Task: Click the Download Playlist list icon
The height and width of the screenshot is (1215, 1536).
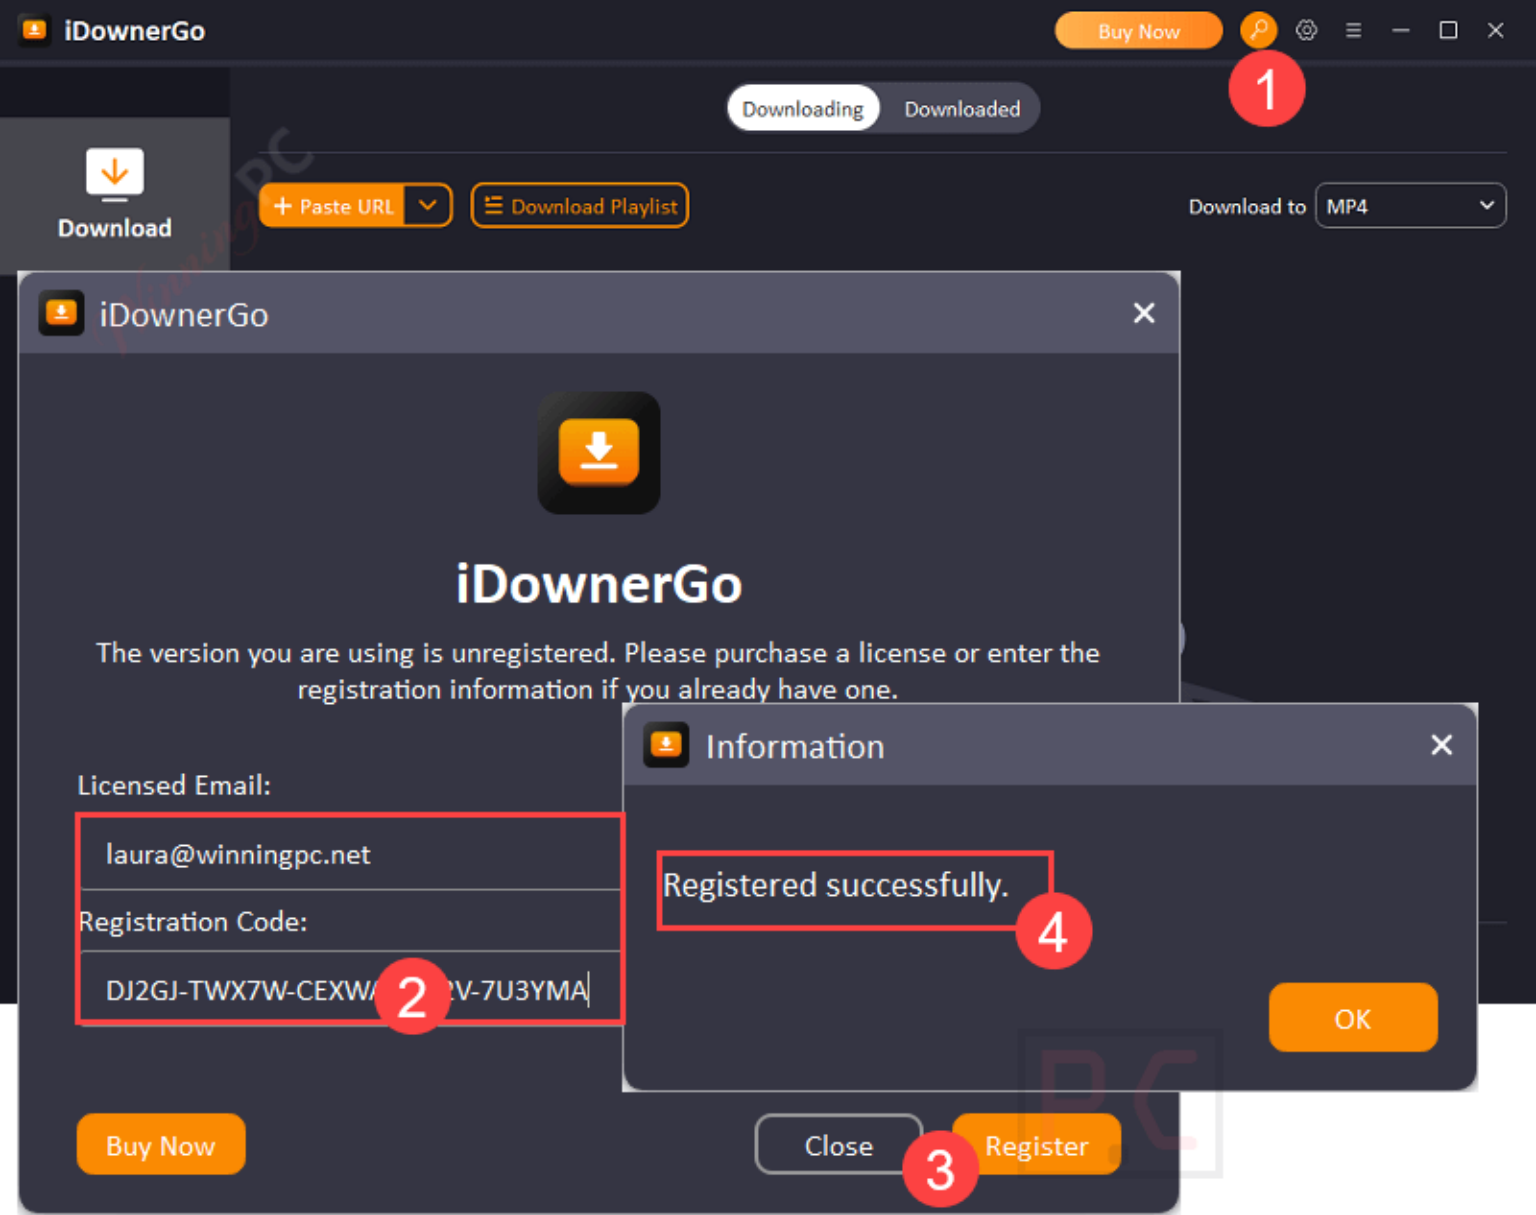Action: (494, 206)
